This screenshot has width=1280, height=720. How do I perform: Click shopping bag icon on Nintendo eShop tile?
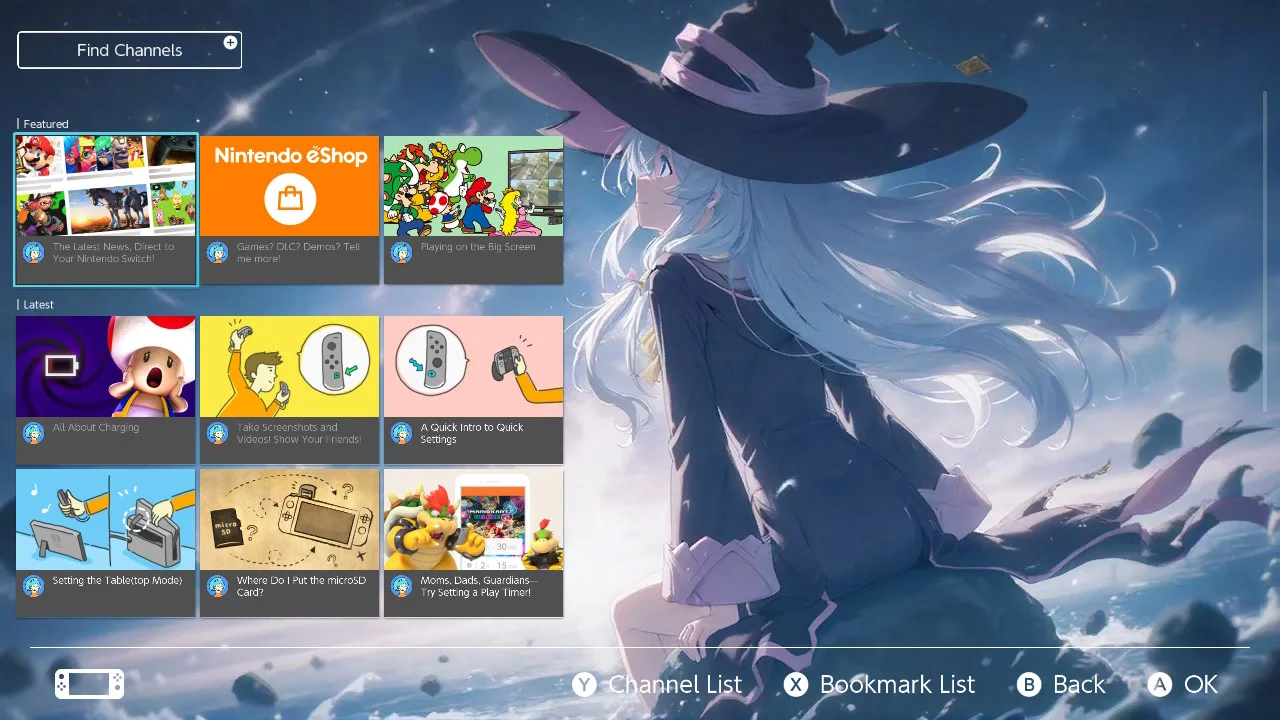pyautogui.click(x=290, y=198)
